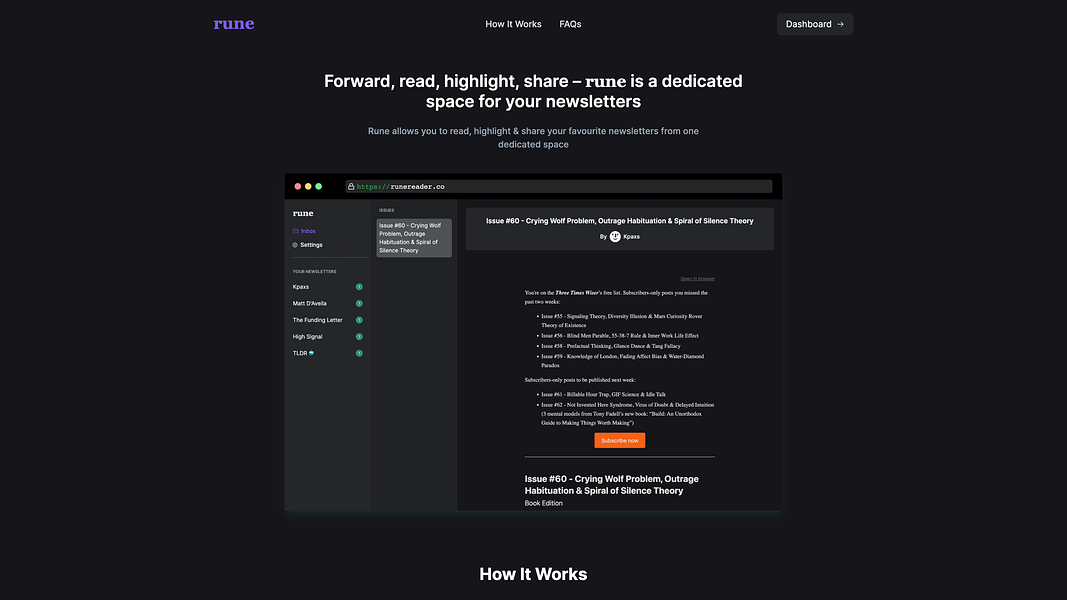Click the Issue #60 article heading in body
This screenshot has height=600, width=1067.
(612, 485)
